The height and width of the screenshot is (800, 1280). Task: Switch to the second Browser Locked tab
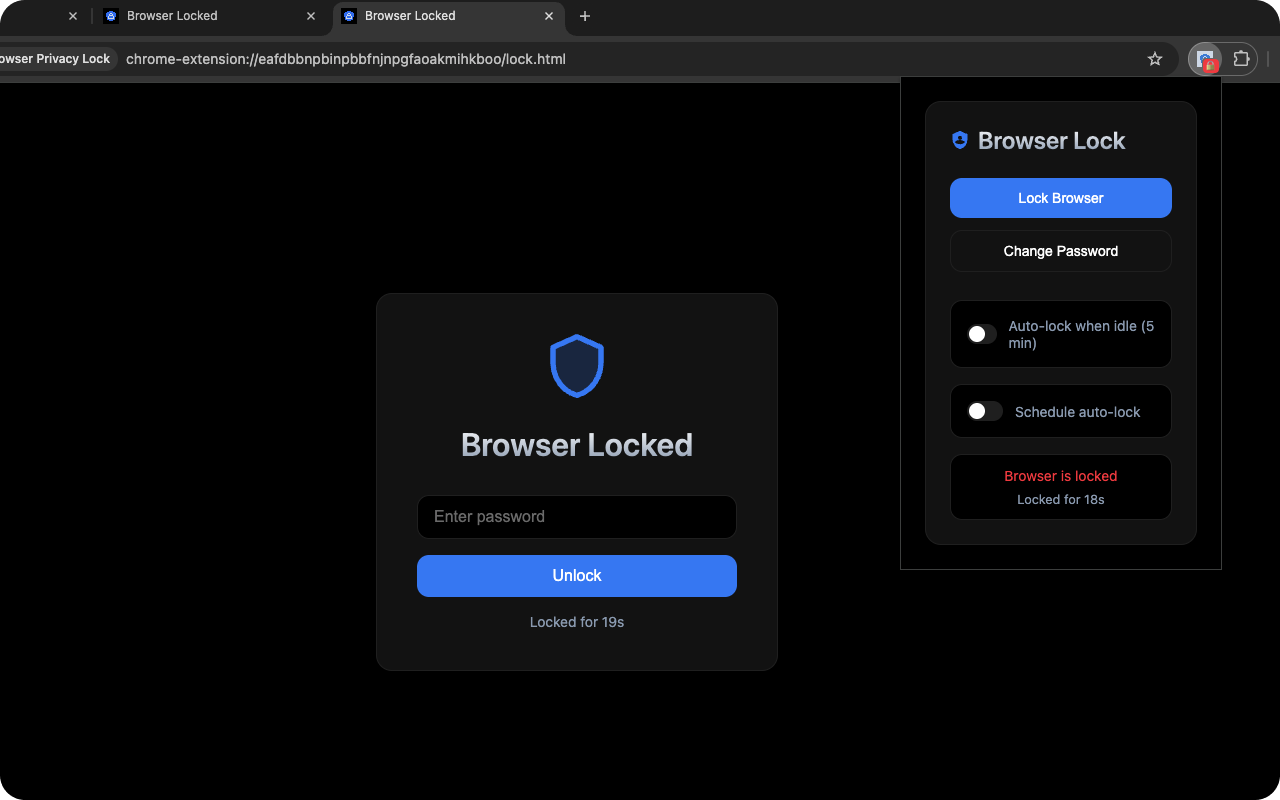tap(200, 16)
